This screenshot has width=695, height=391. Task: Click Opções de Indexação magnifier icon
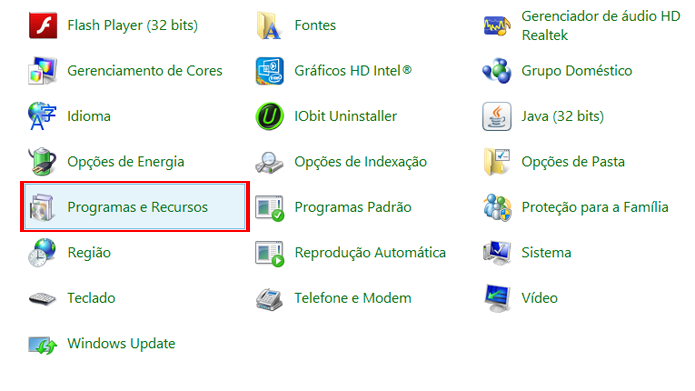[269, 163]
